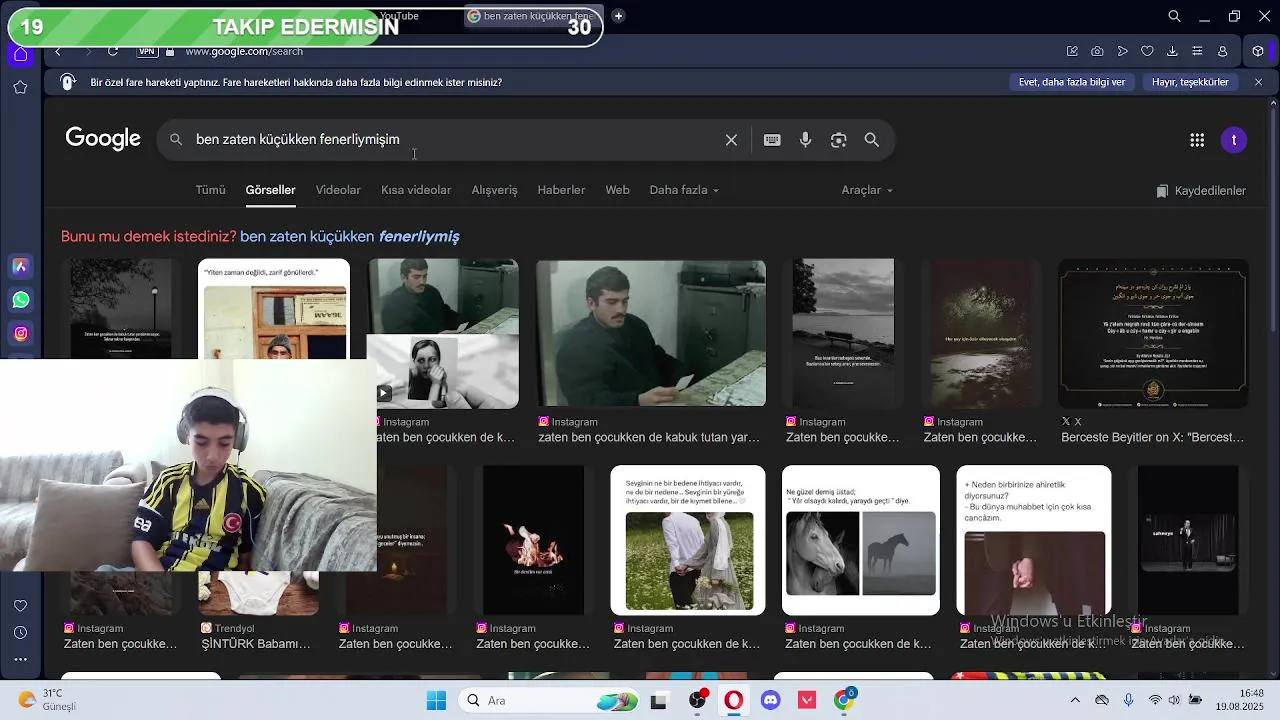The image size is (1280, 720).
Task: Click "Evet, daha fazla bilgi ver" button
Action: point(1072,82)
